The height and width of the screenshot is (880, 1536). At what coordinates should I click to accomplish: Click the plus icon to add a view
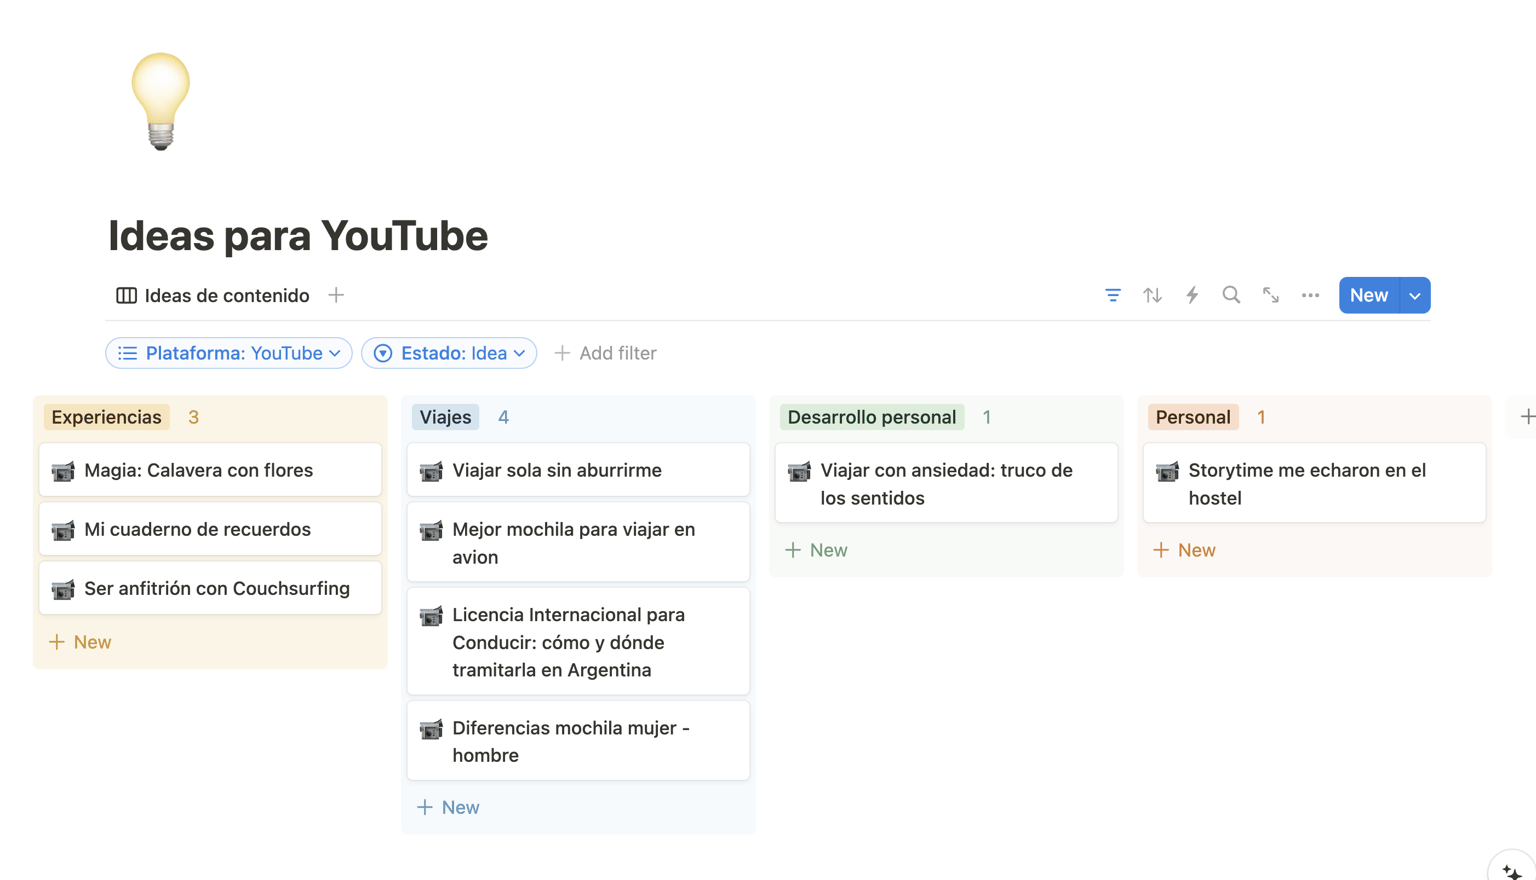coord(336,295)
